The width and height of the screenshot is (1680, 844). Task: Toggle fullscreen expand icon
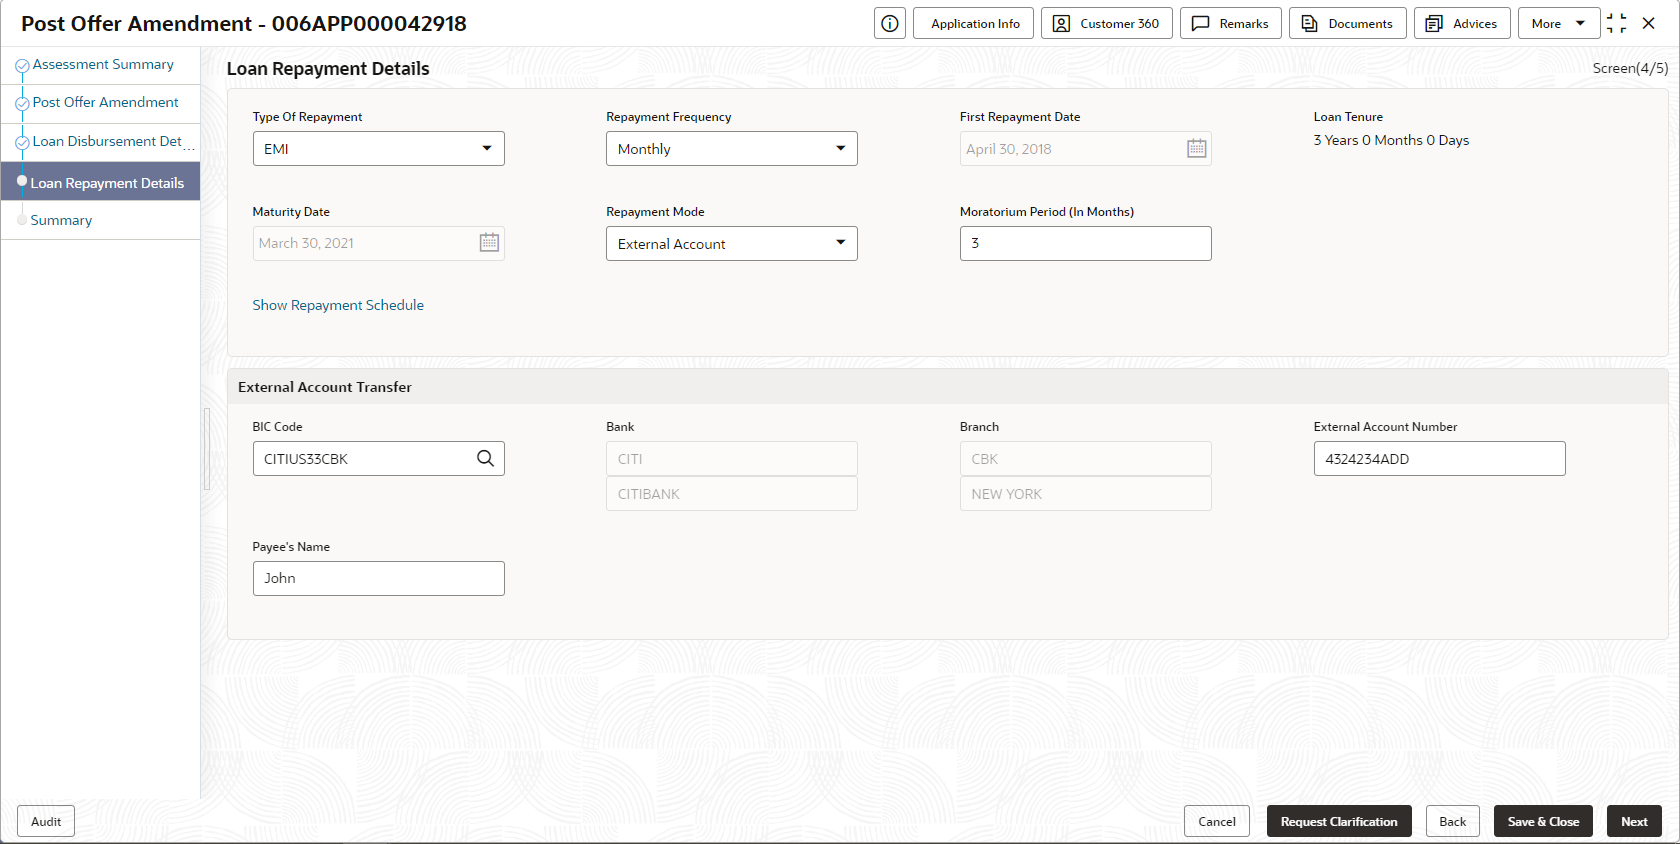[1616, 24]
